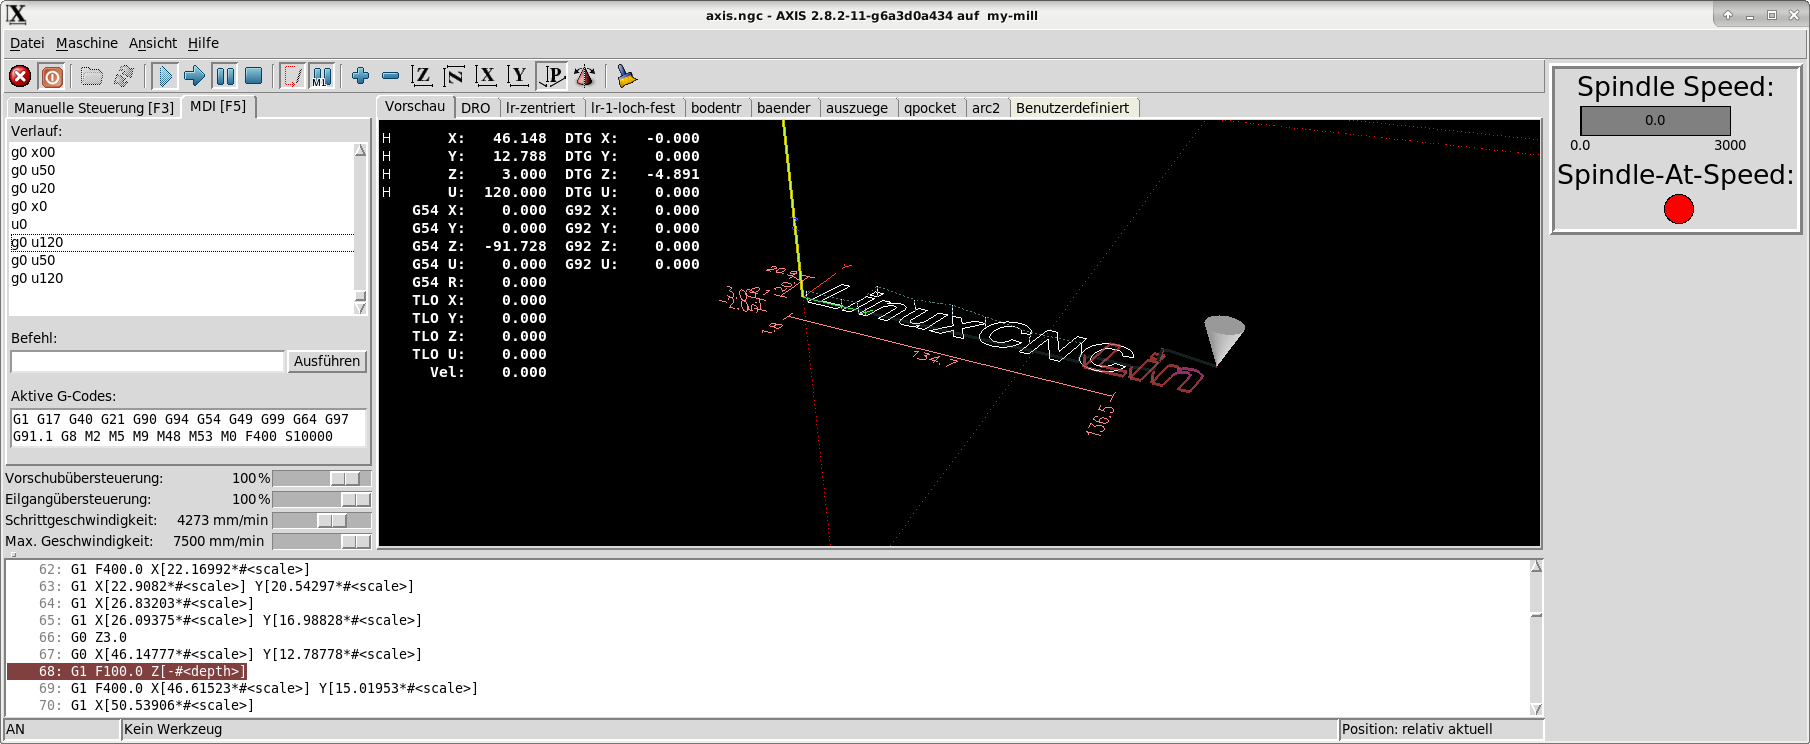Screen dimensions: 1810x744
Task: Select the Vorschau tab
Action: pyautogui.click(x=415, y=106)
